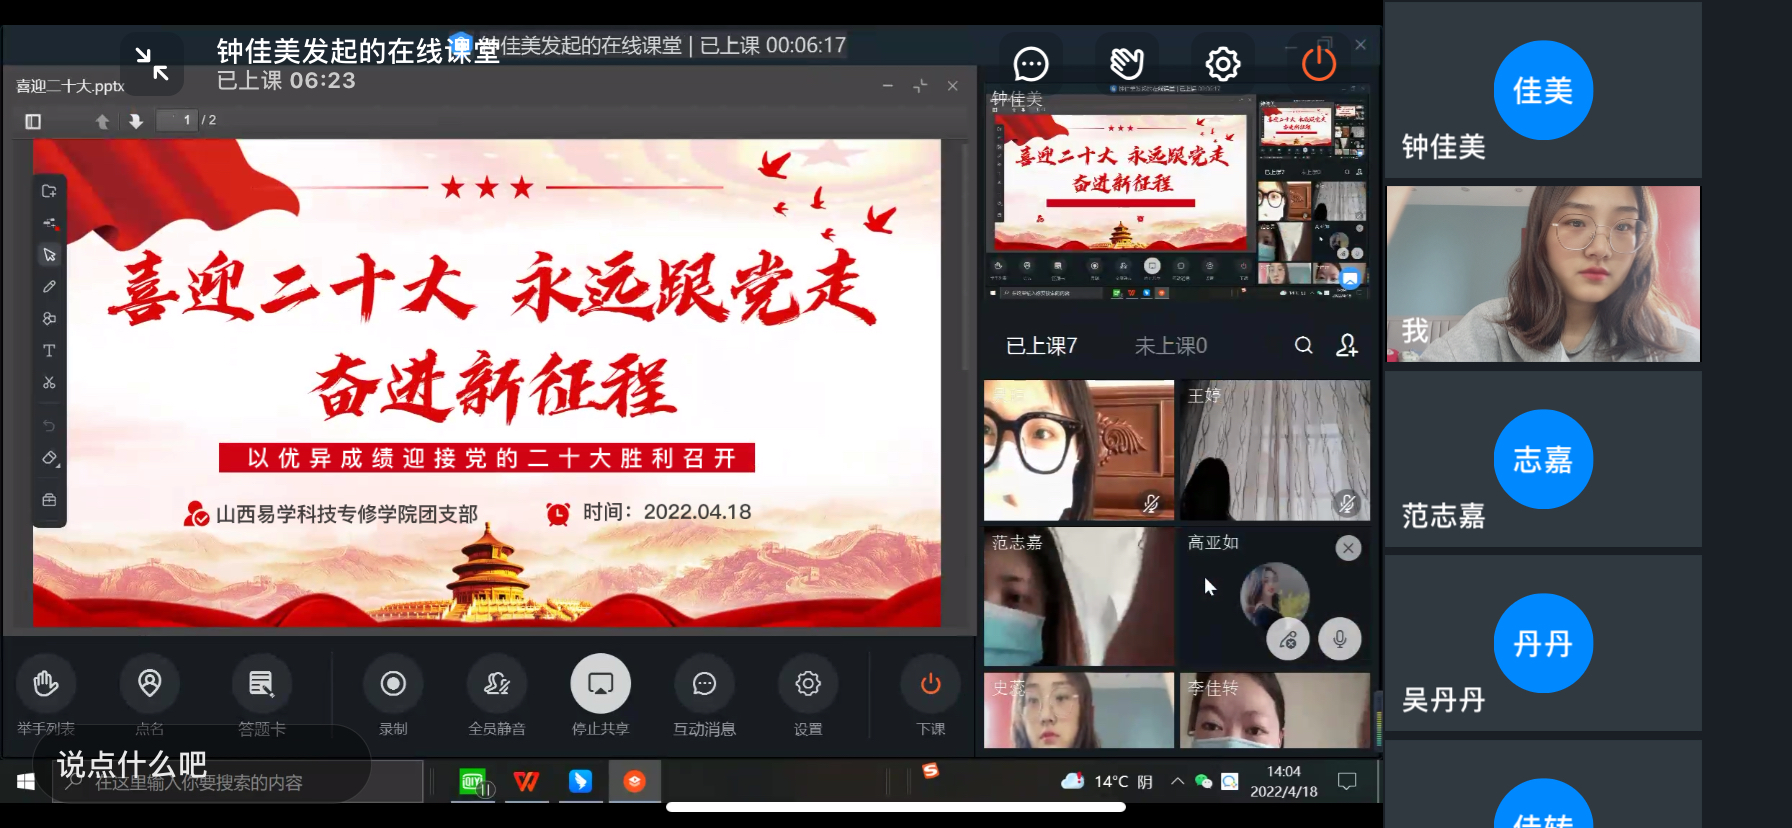Toggle the muted microphone on 王婷's video tile
The height and width of the screenshot is (828, 1792).
(1347, 503)
